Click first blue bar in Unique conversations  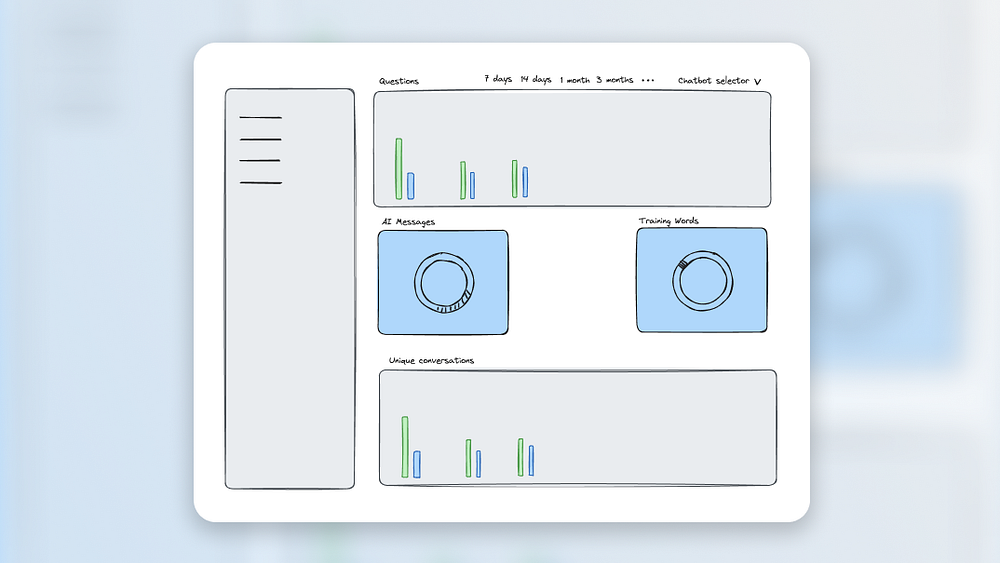(417, 464)
